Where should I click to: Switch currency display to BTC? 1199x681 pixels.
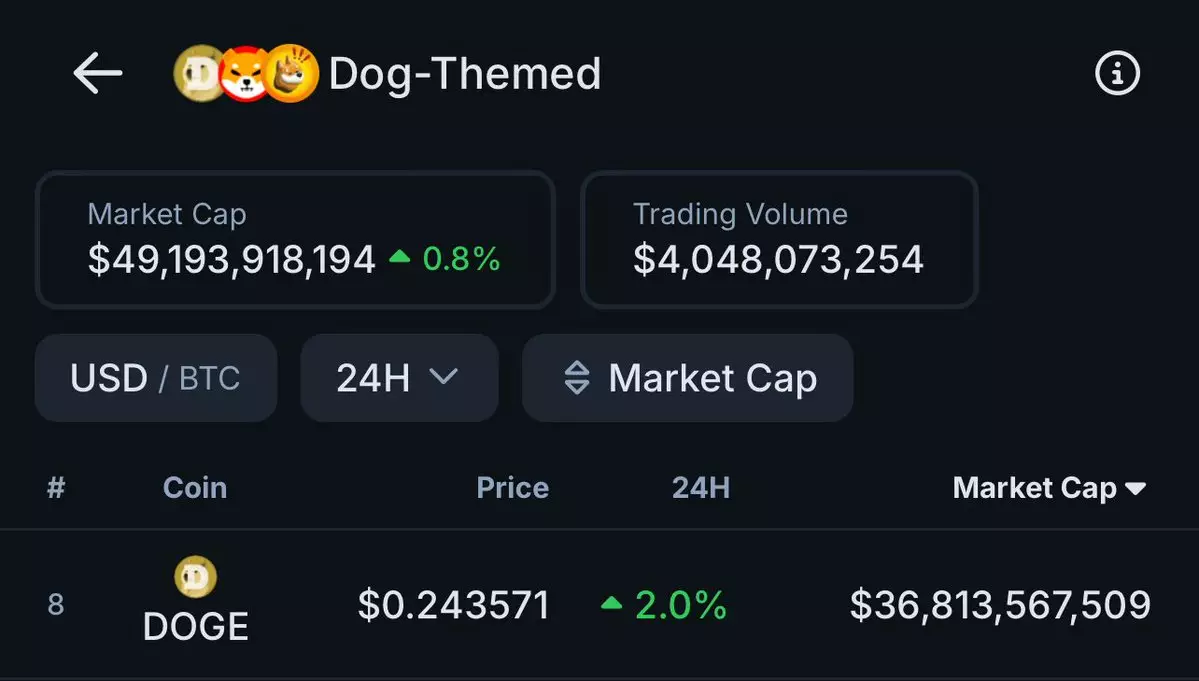click(210, 378)
